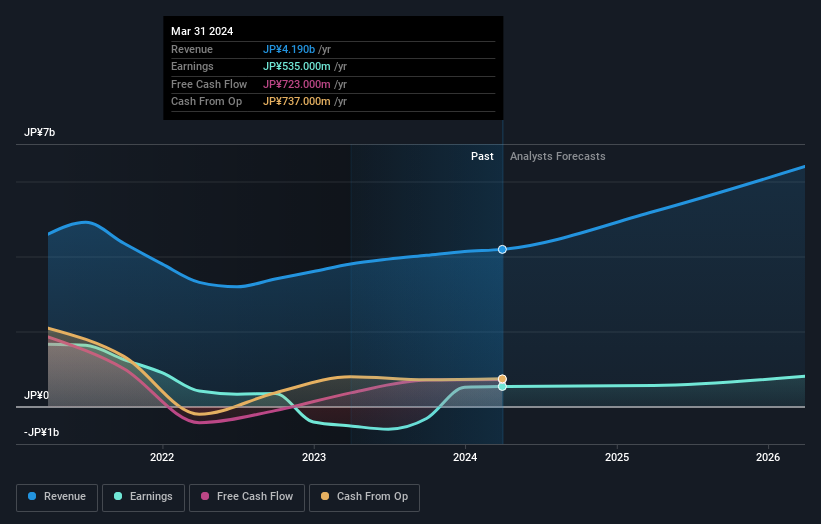Click the Revenue label in the tooltip
The height and width of the screenshot is (524, 821).
192,49
